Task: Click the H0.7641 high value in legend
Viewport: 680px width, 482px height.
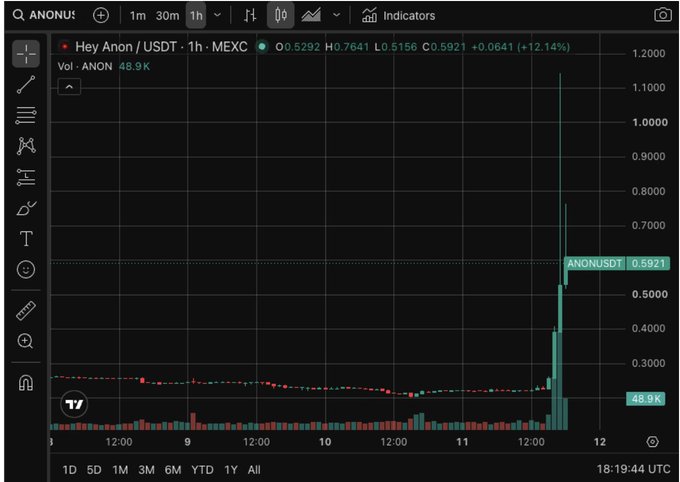Action: (x=347, y=46)
